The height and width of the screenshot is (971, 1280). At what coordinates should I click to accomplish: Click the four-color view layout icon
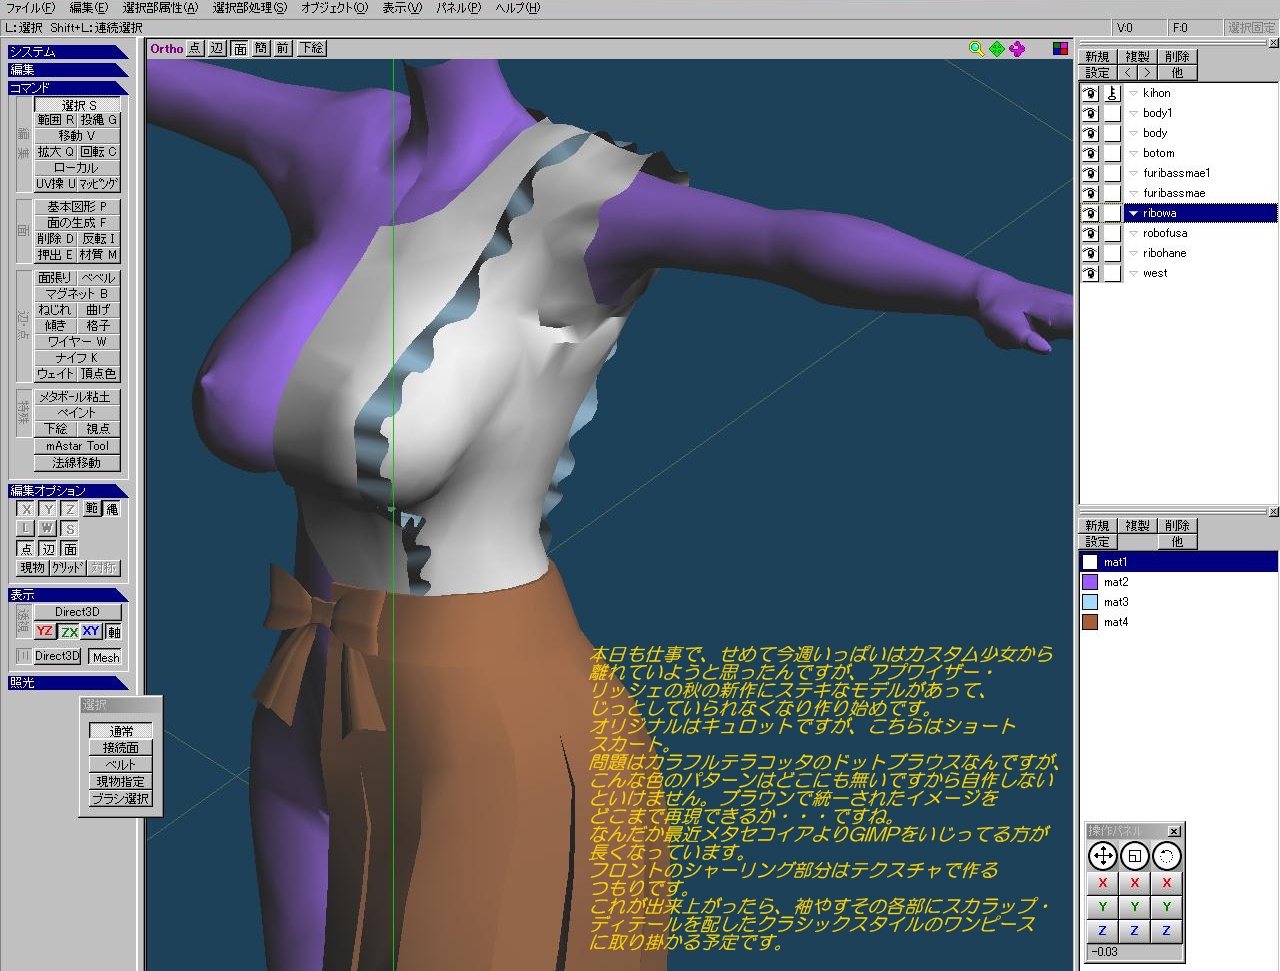(1060, 48)
